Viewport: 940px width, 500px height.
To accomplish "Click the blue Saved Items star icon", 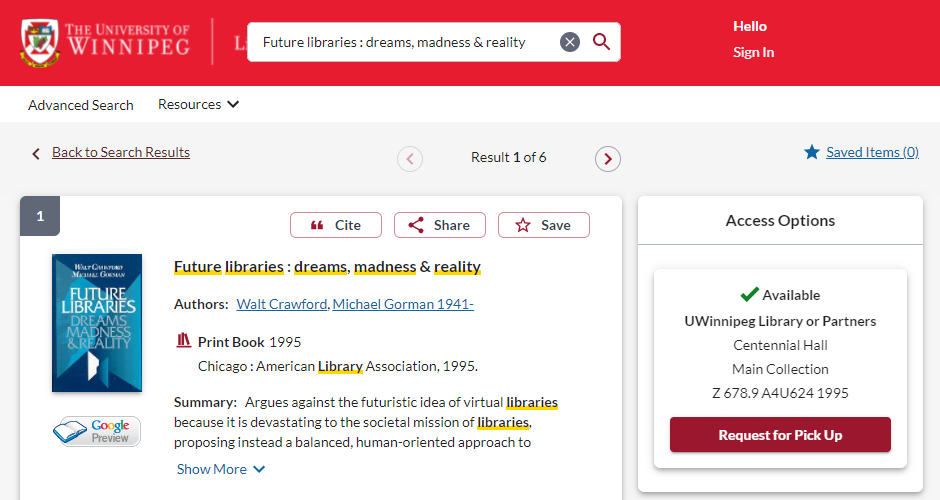I will click(812, 152).
